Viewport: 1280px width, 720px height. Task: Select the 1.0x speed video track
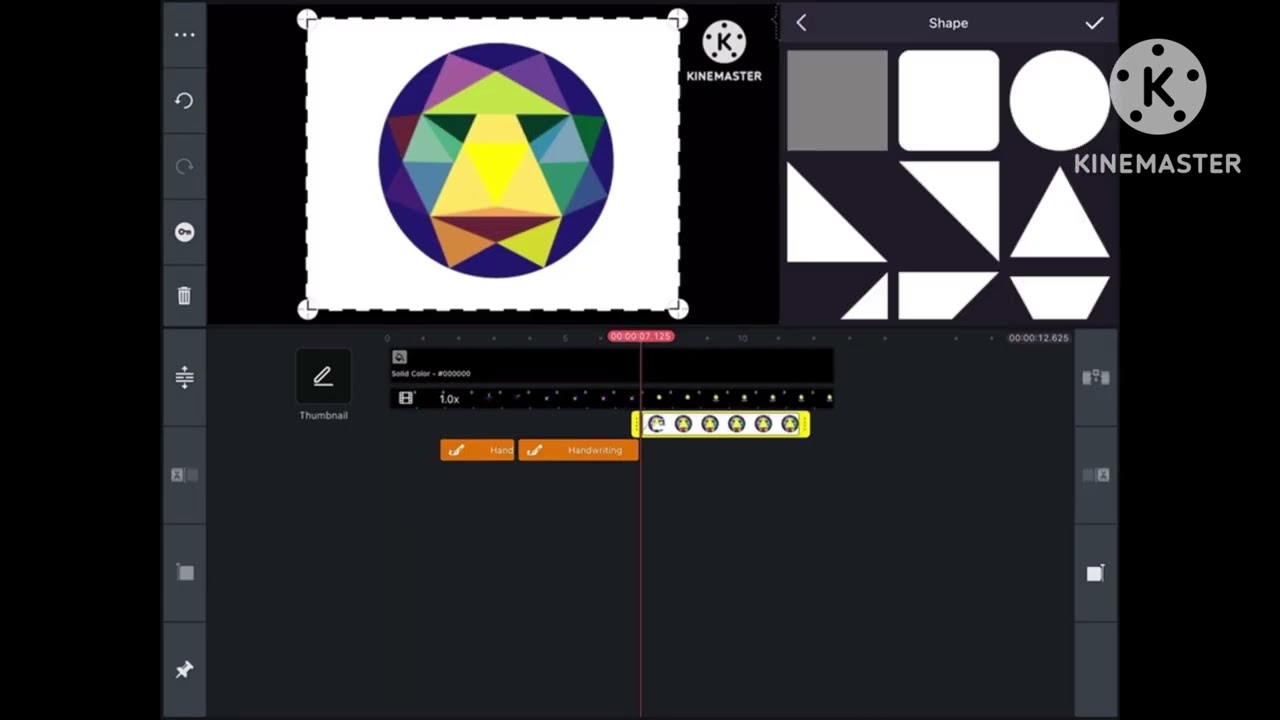click(x=611, y=398)
